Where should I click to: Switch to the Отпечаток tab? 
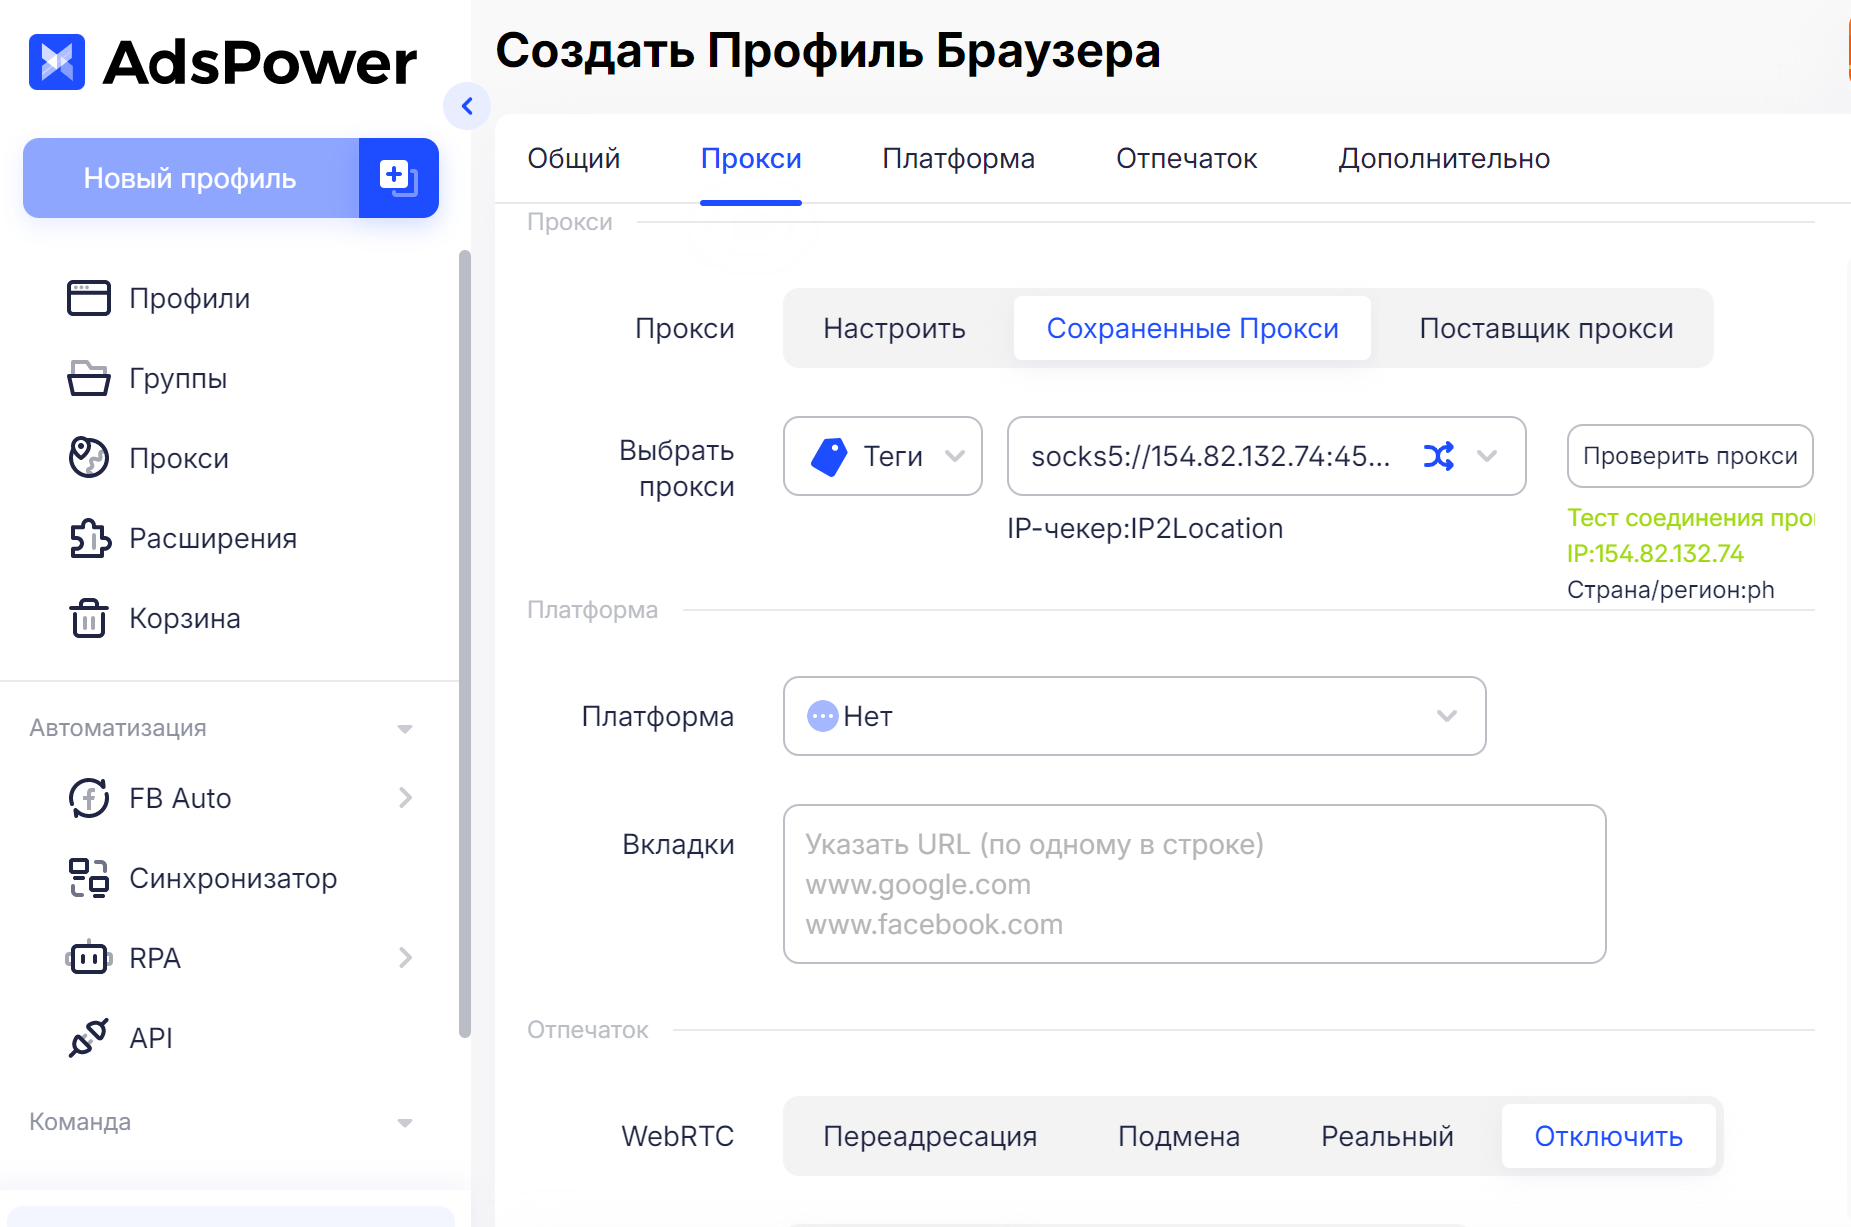pos(1186,158)
